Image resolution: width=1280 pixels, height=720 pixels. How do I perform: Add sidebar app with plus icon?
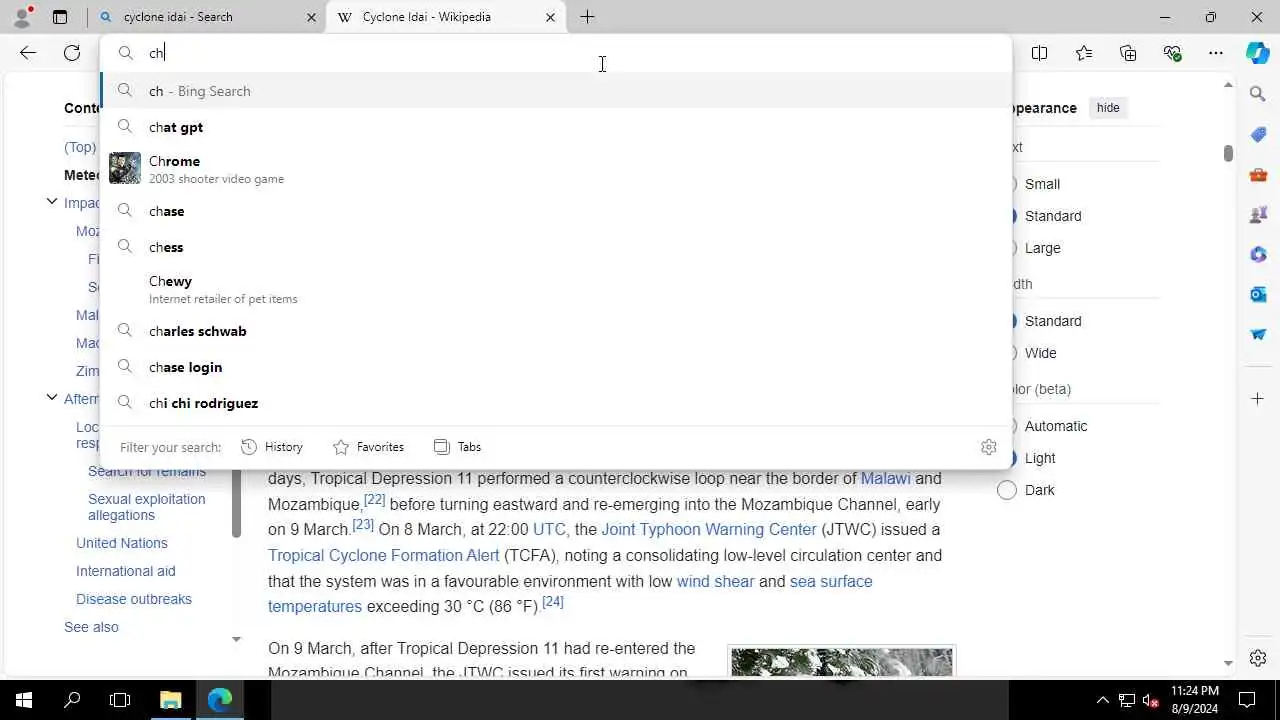(x=1258, y=399)
